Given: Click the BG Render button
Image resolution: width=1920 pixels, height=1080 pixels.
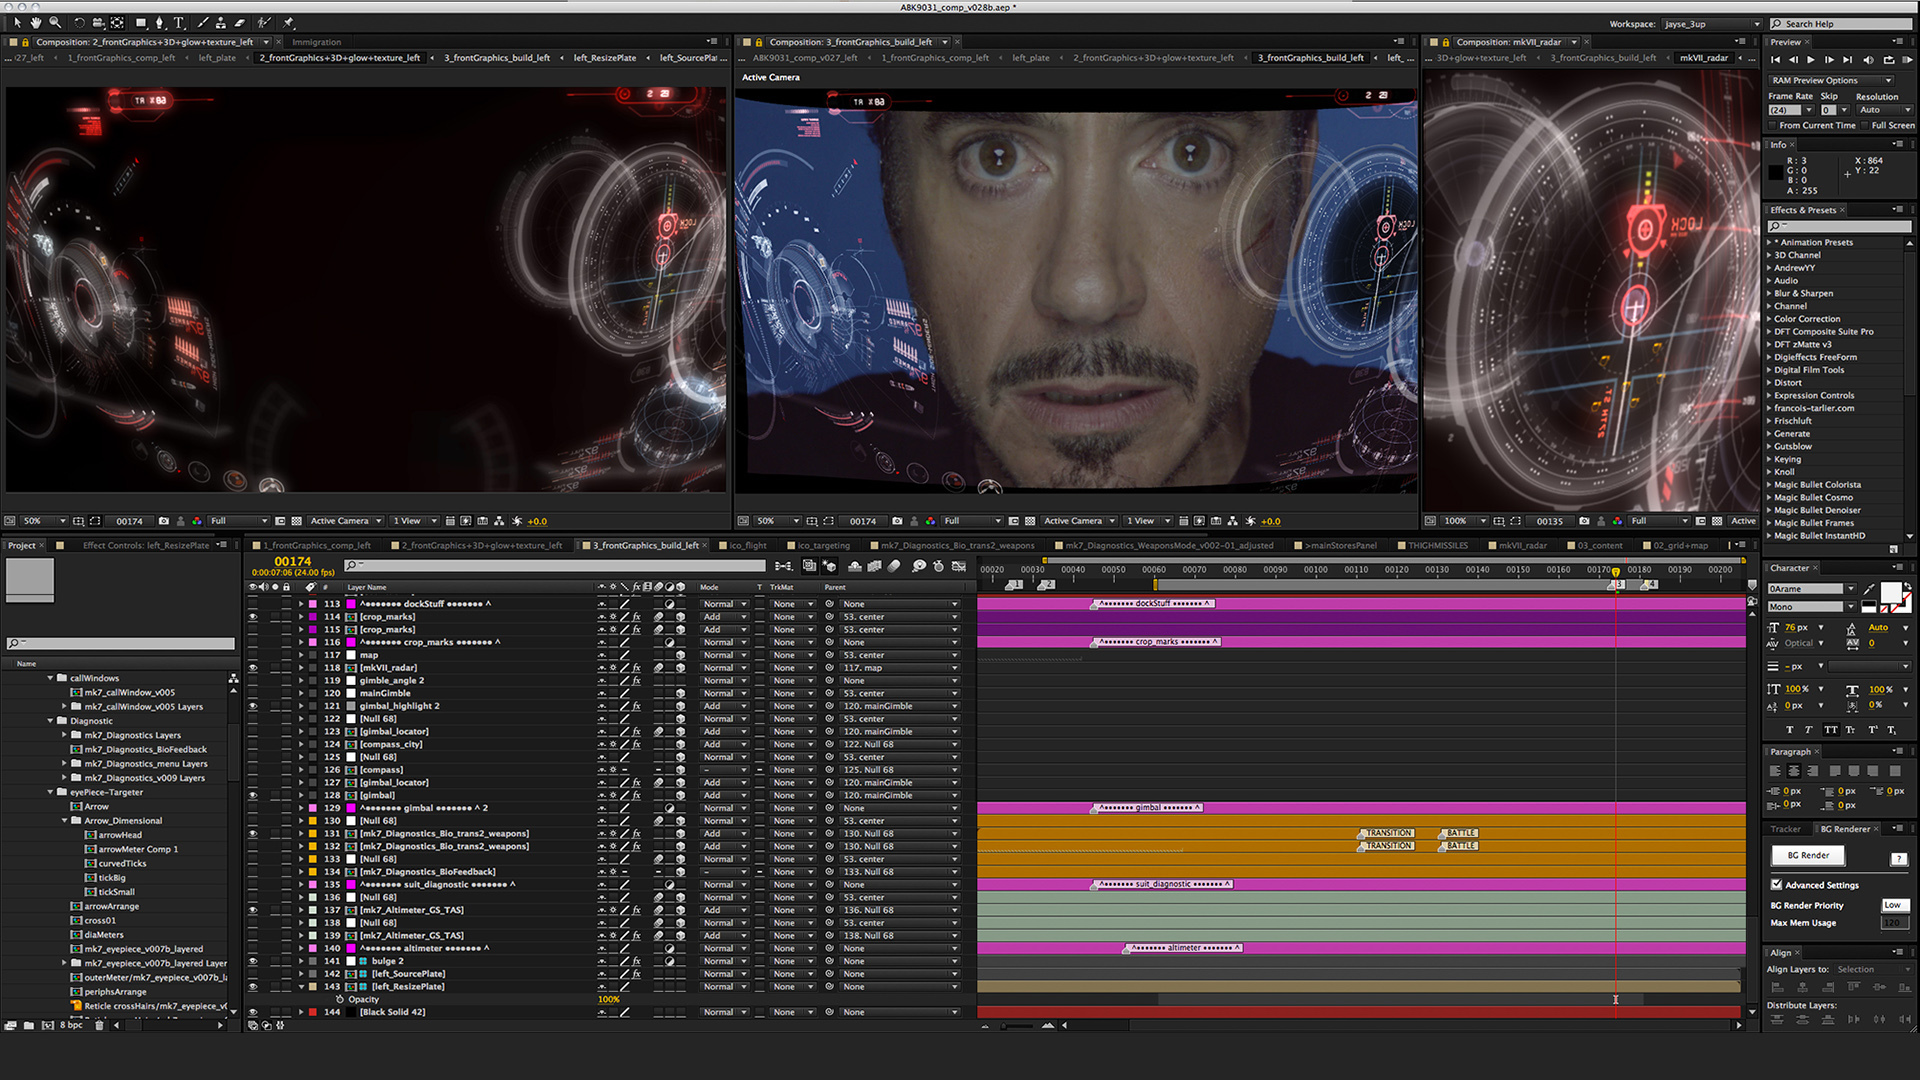Looking at the screenshot, I should [x=1808, y=855].
